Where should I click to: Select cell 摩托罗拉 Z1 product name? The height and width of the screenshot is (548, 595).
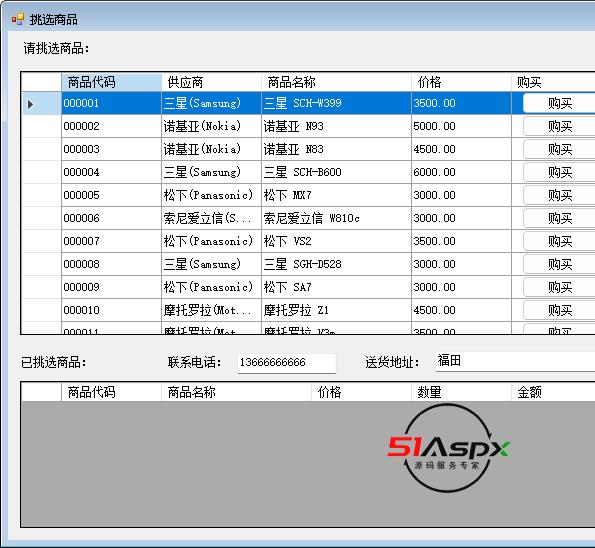point(336,310)
